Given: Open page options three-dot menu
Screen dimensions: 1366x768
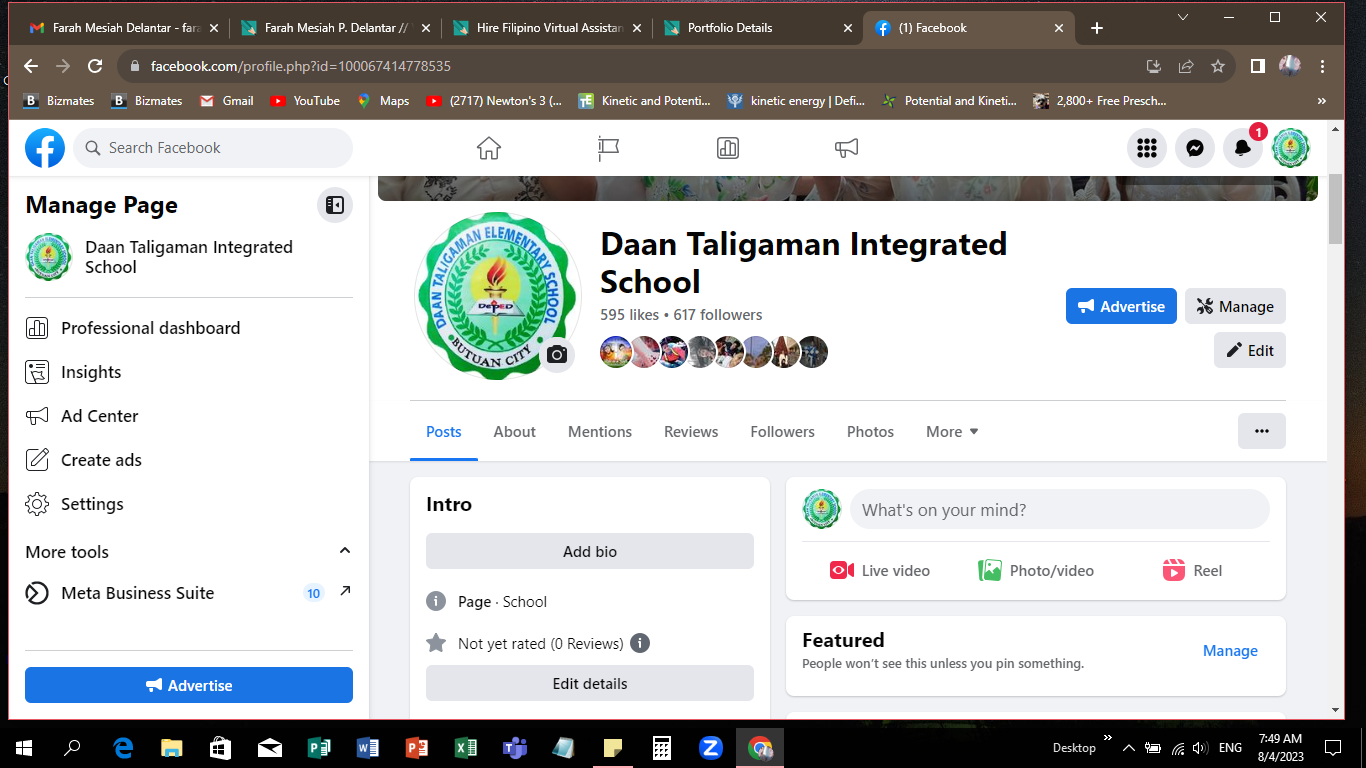Looking at the screenshot, I should click(1262, 431).
